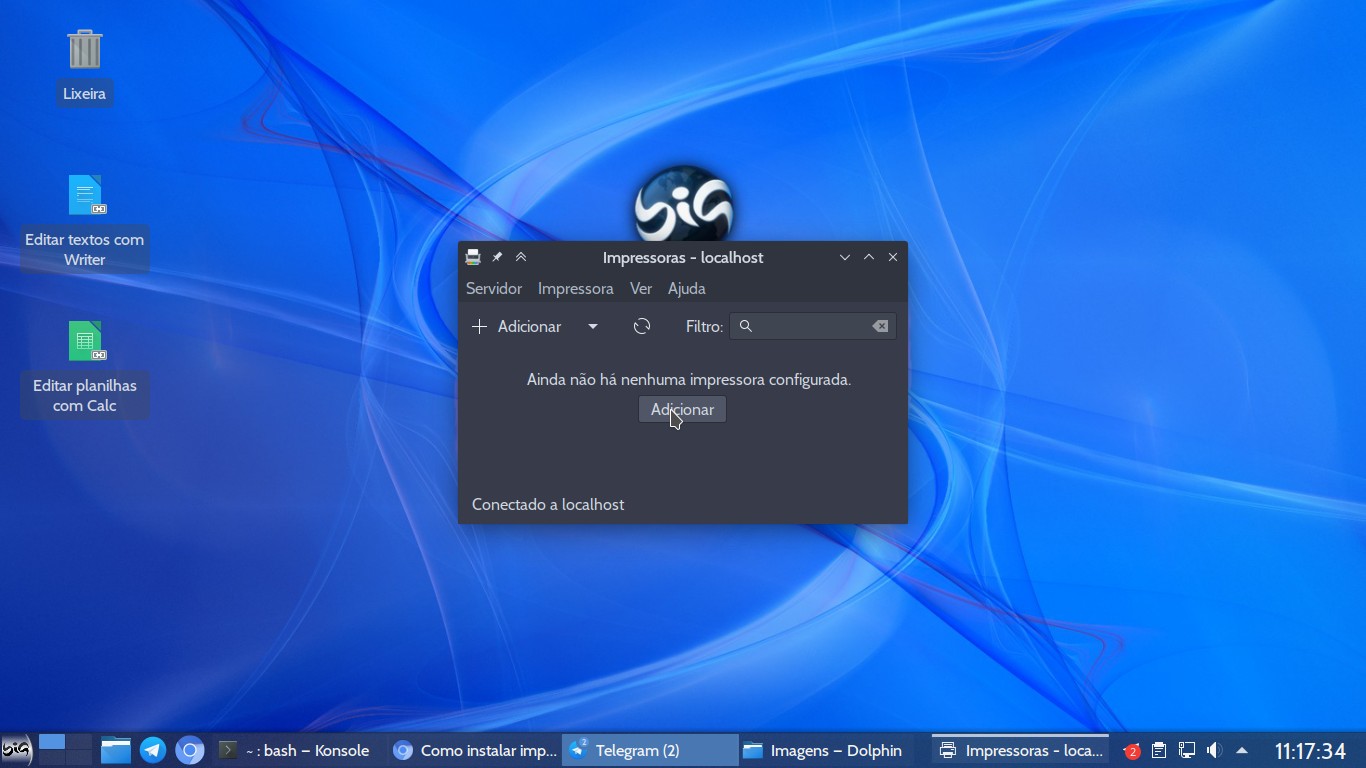Screen dimensions: 1366x768
Task: Switch to the Impressoras - loca... task
Action: (x=1021, y=750)
